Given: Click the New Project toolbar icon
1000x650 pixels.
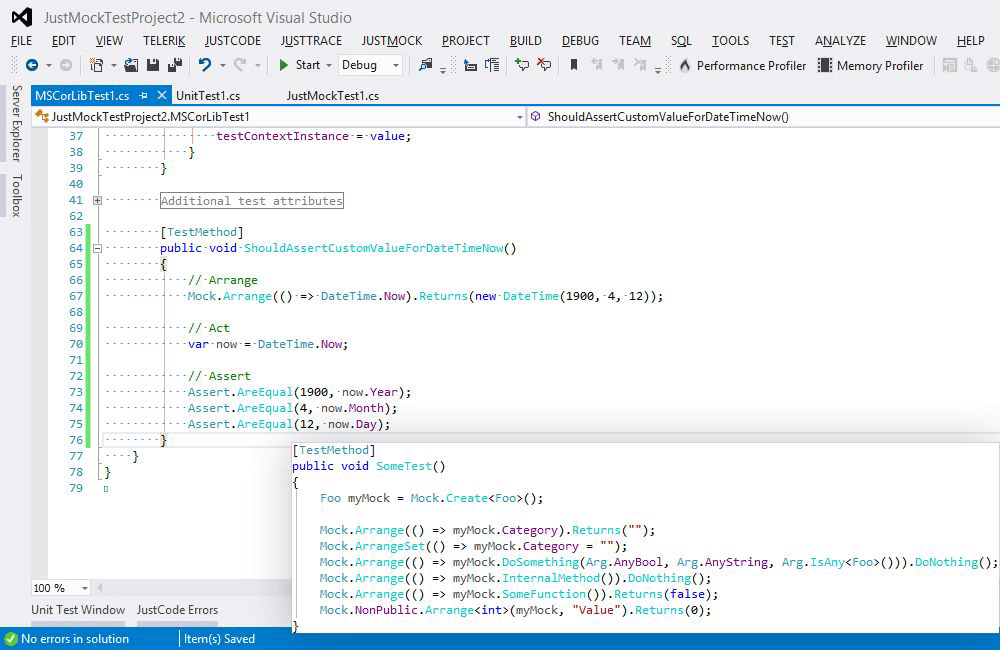Looking at the screenshot, I should tap(95, 64).
